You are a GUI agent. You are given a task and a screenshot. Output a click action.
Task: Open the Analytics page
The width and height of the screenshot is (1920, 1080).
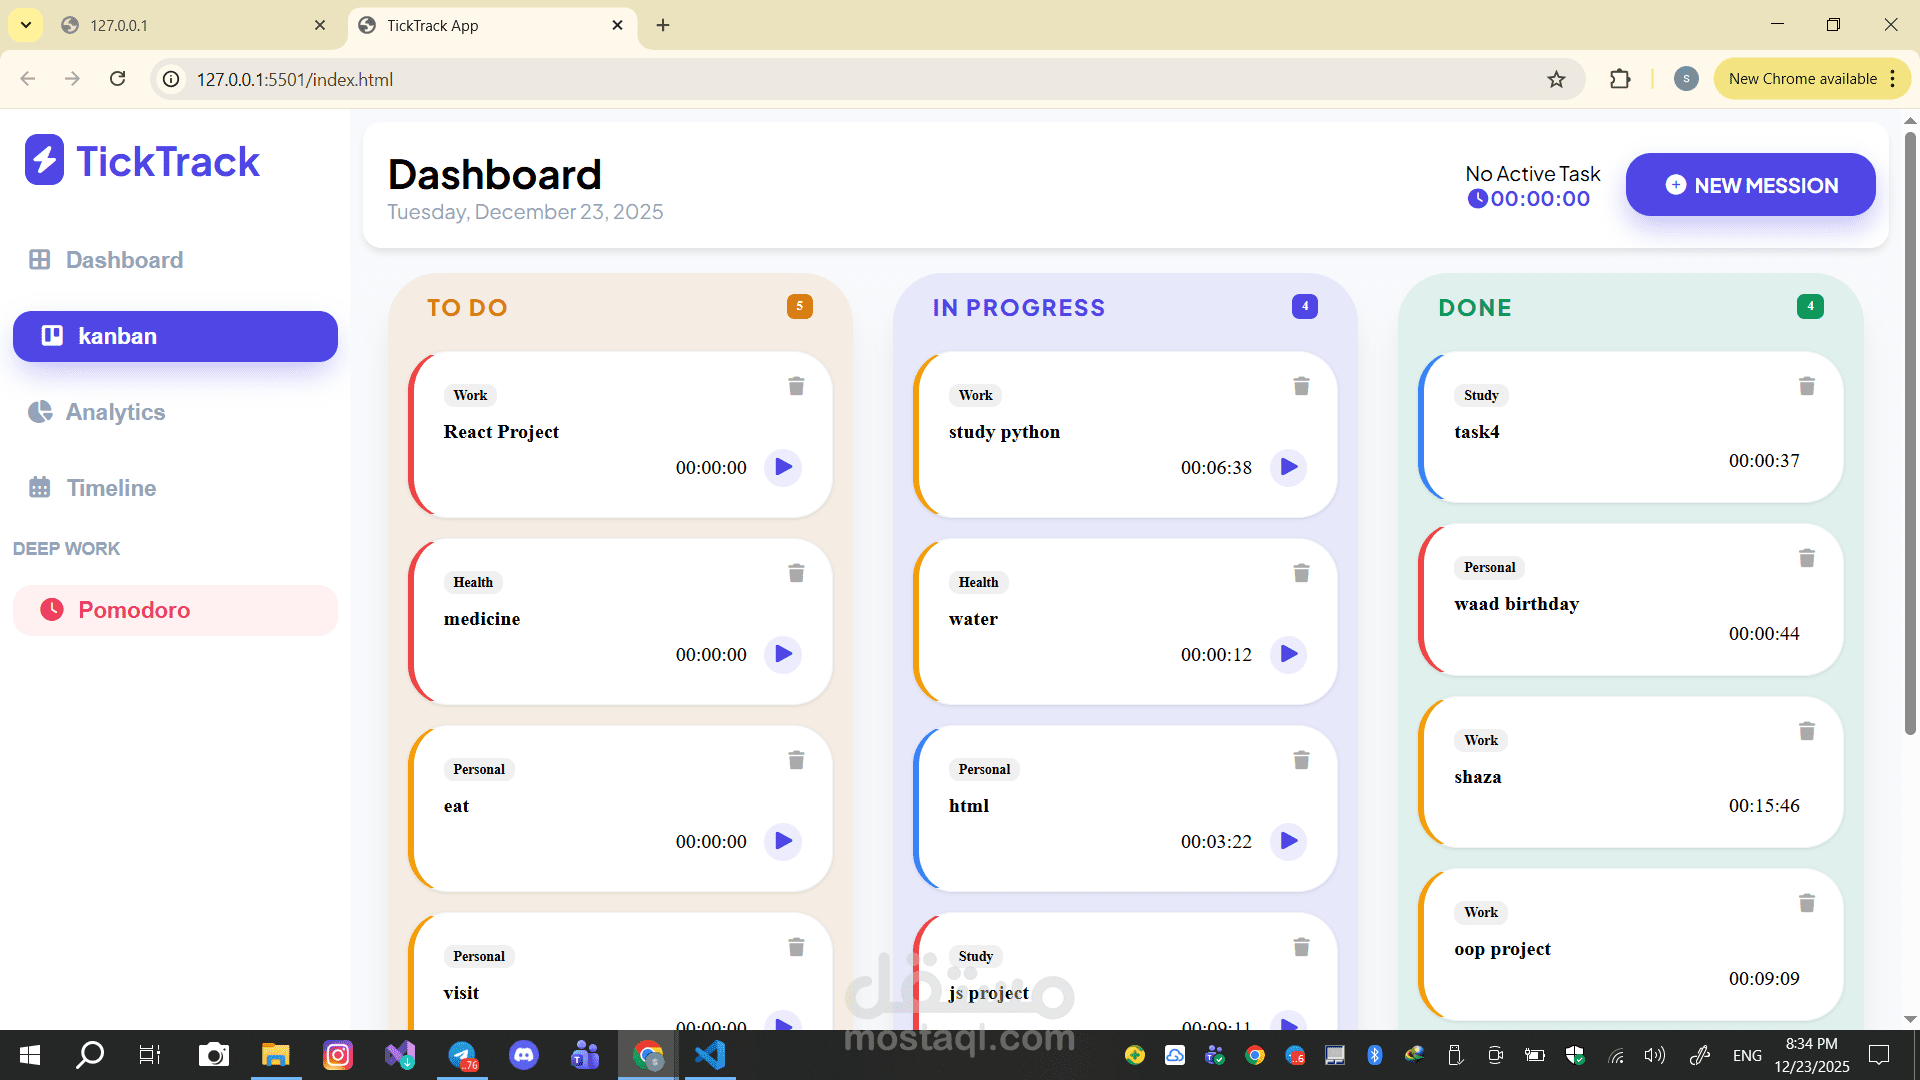coord(115,412)
